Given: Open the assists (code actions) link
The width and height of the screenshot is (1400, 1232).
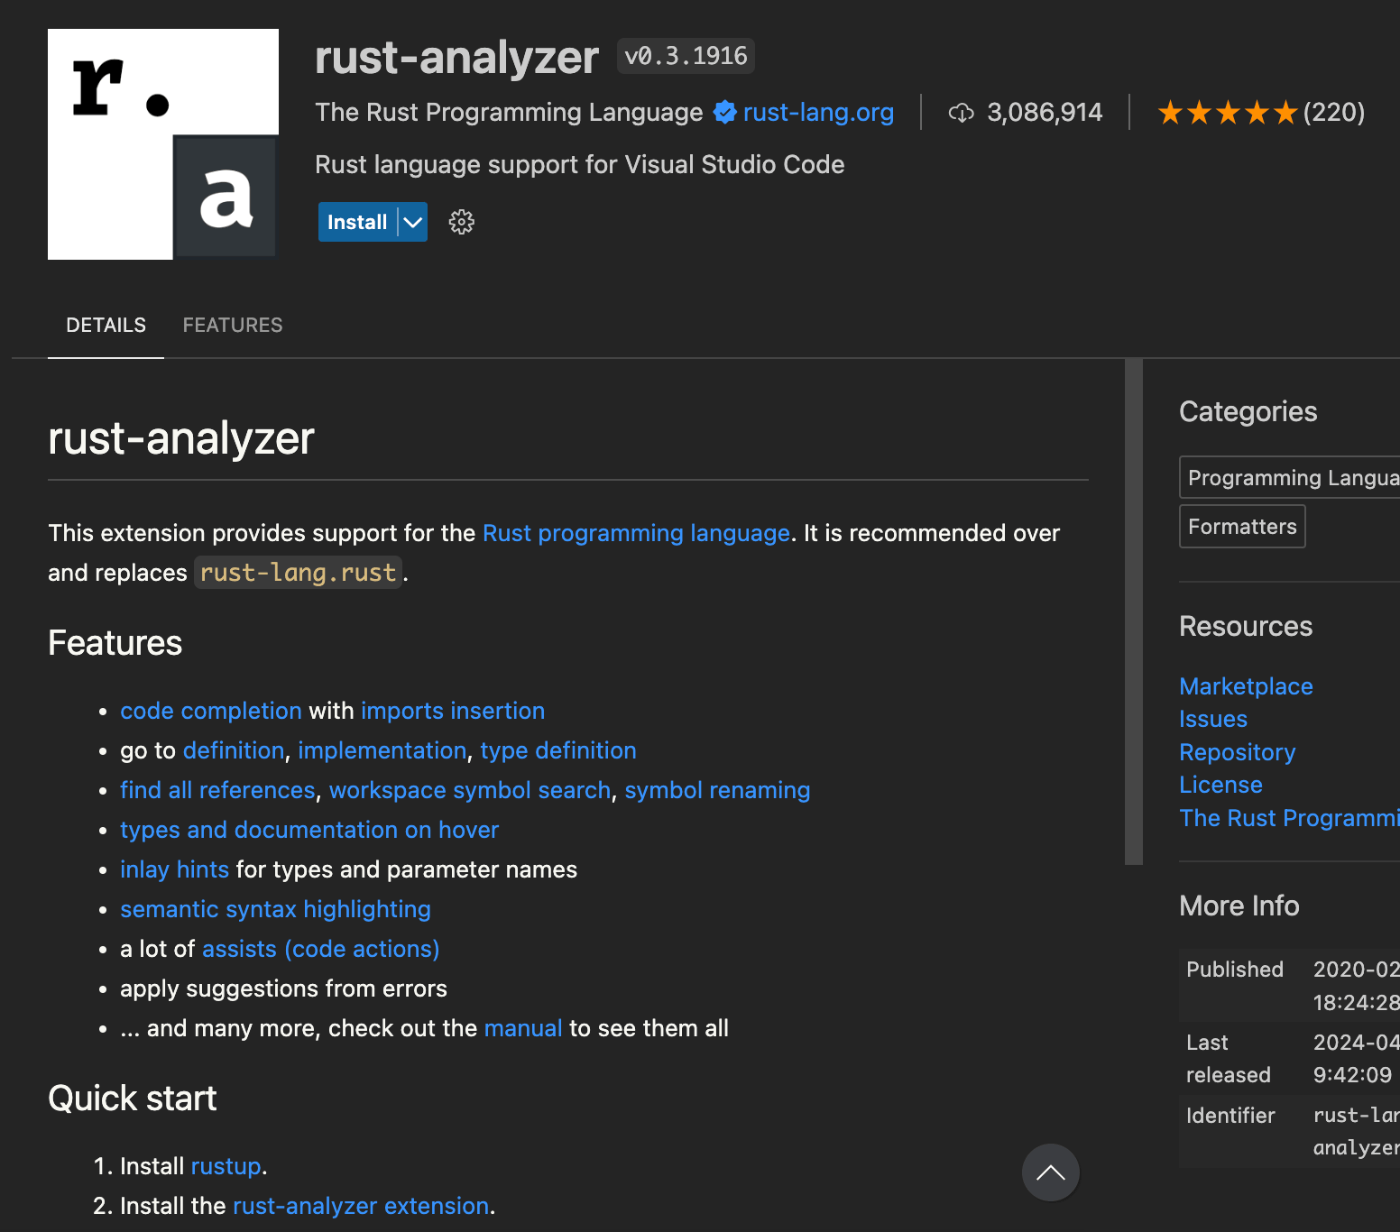Looking at the screenshot, I should tap(321, 949).
